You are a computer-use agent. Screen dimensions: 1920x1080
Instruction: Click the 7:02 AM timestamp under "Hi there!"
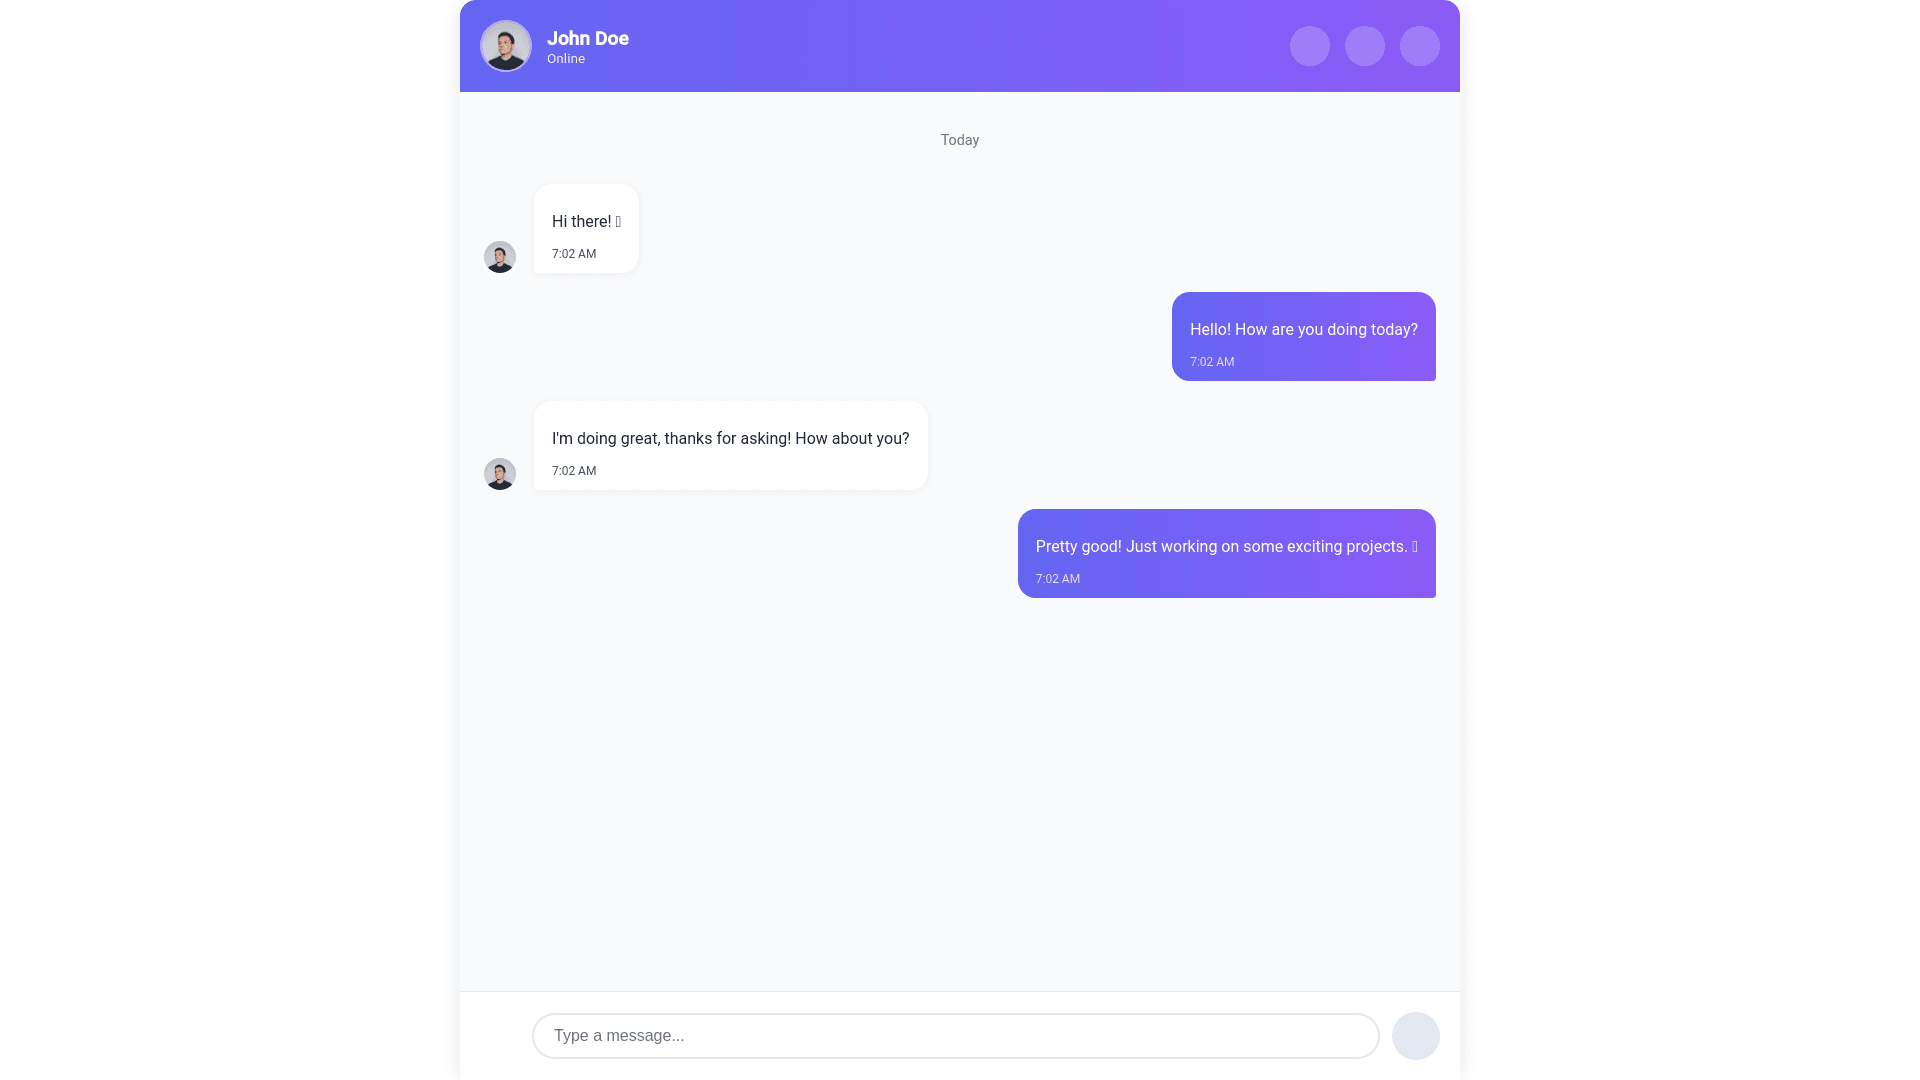(x=574, y=254)
